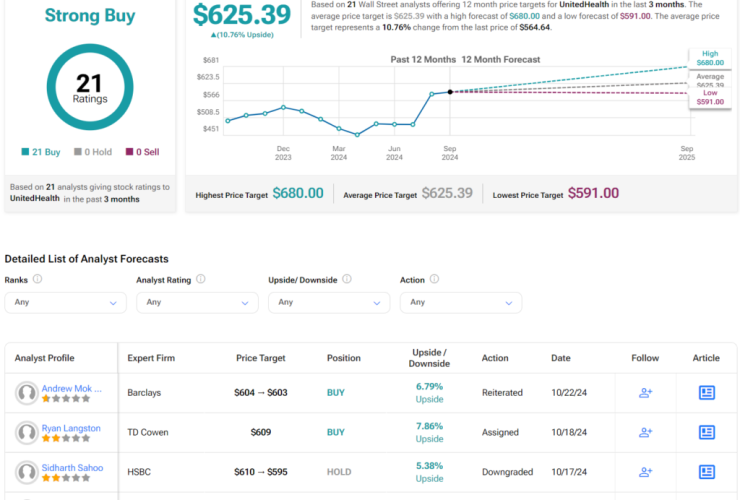This screenshot has width=740, height=500.
Task: Click the Position column header
Action: coord(344,358)
